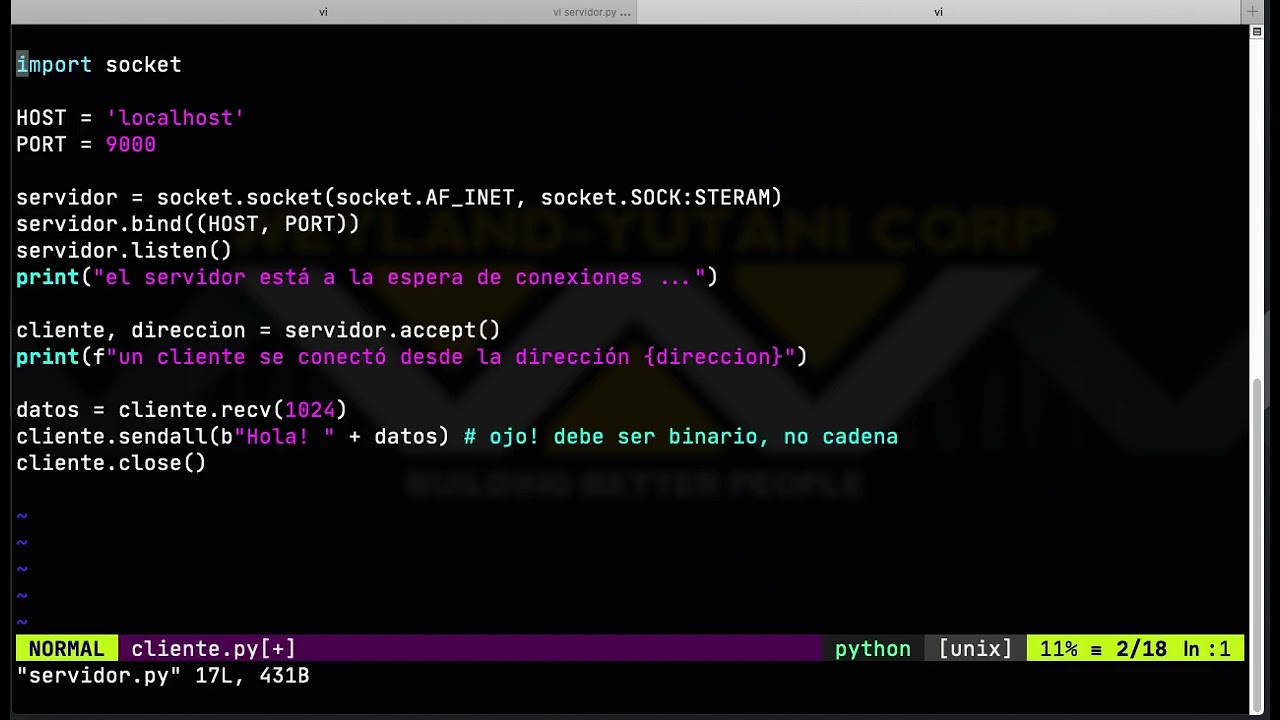Click the servidor.listen() line

pyautogui.click(x=124, y=251)
